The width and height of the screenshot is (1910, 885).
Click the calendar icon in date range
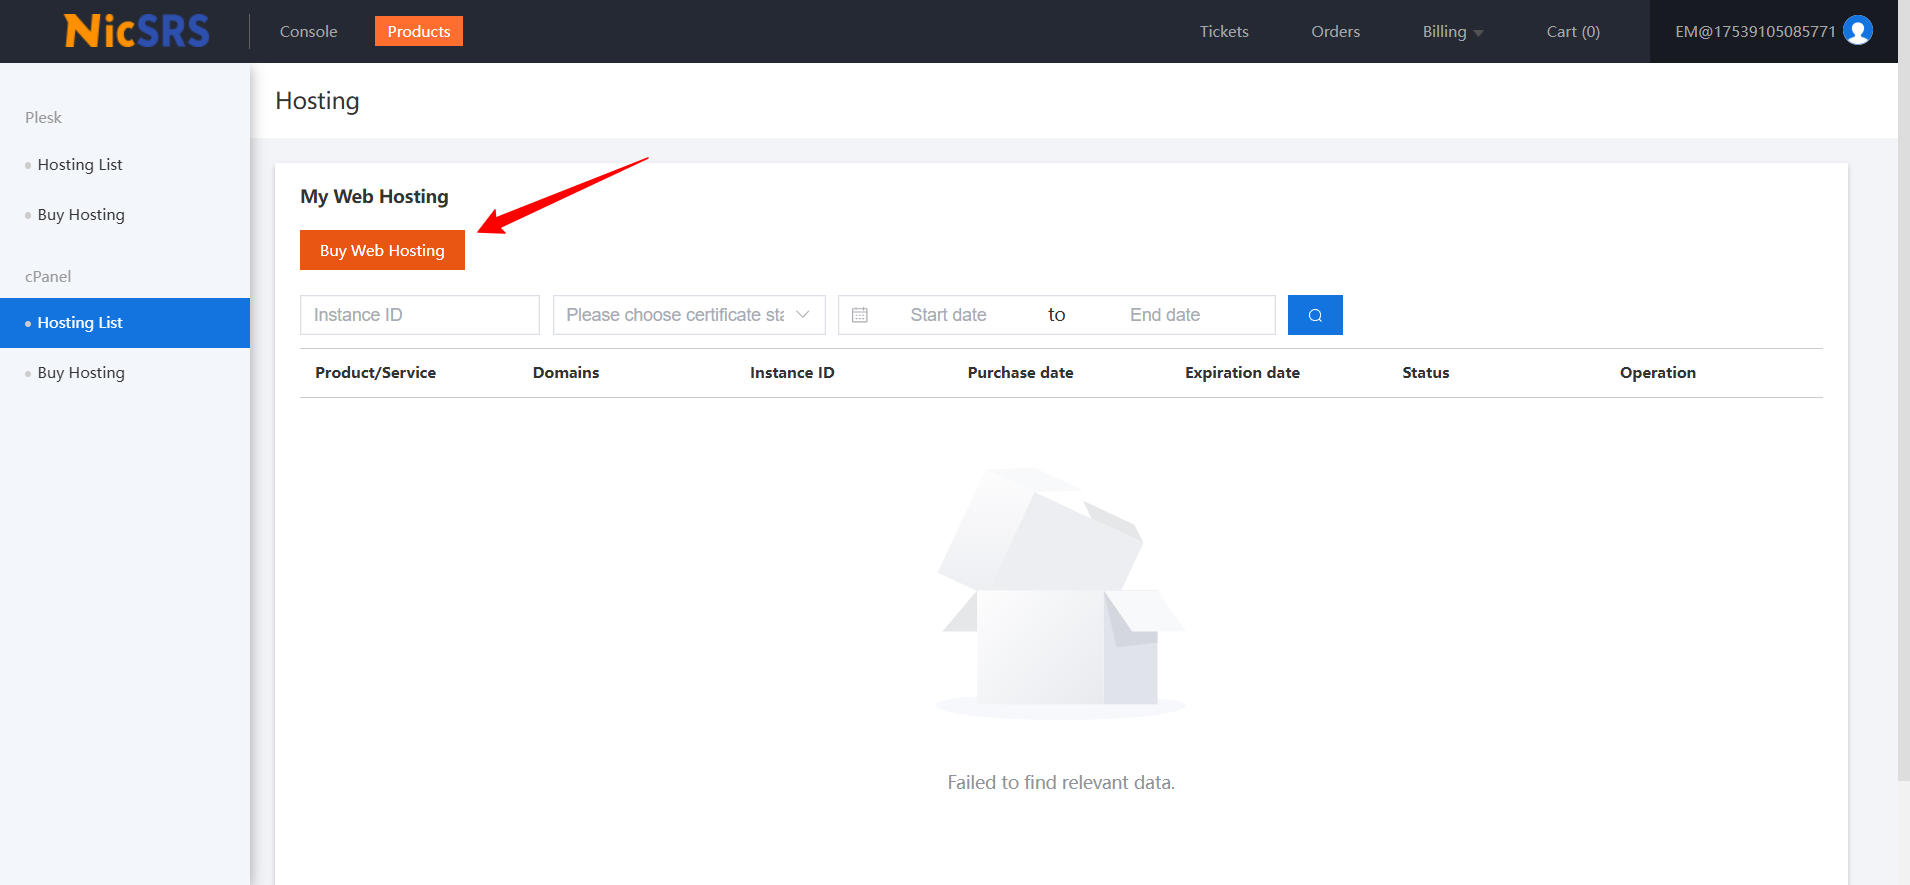[x=860, y=315]
